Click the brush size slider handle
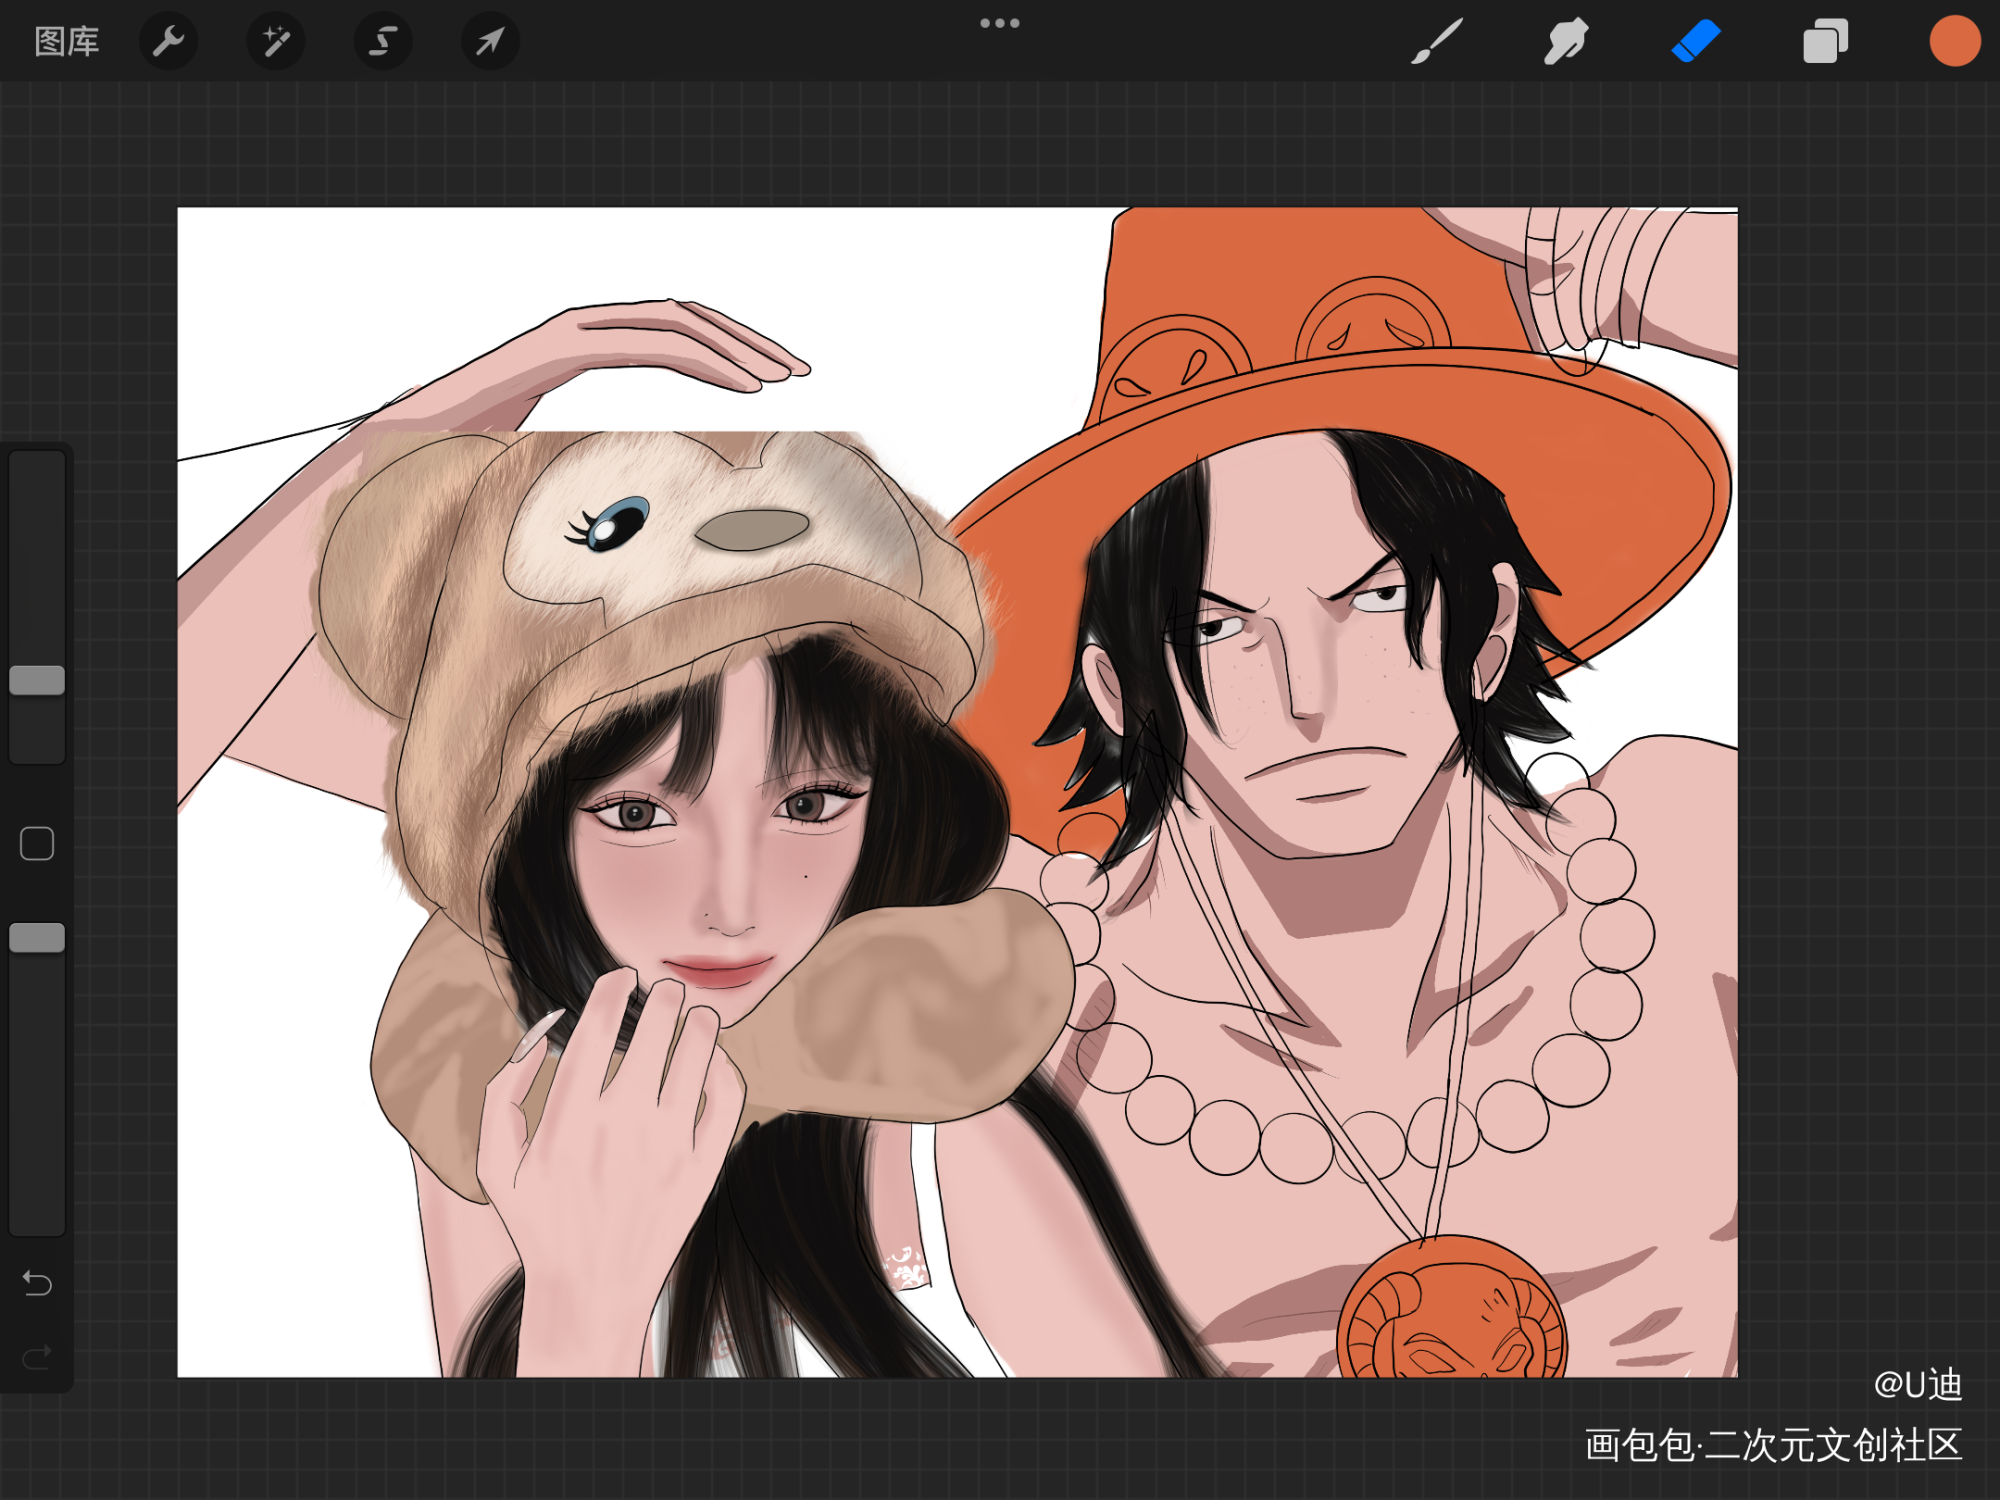 point(37,680)
